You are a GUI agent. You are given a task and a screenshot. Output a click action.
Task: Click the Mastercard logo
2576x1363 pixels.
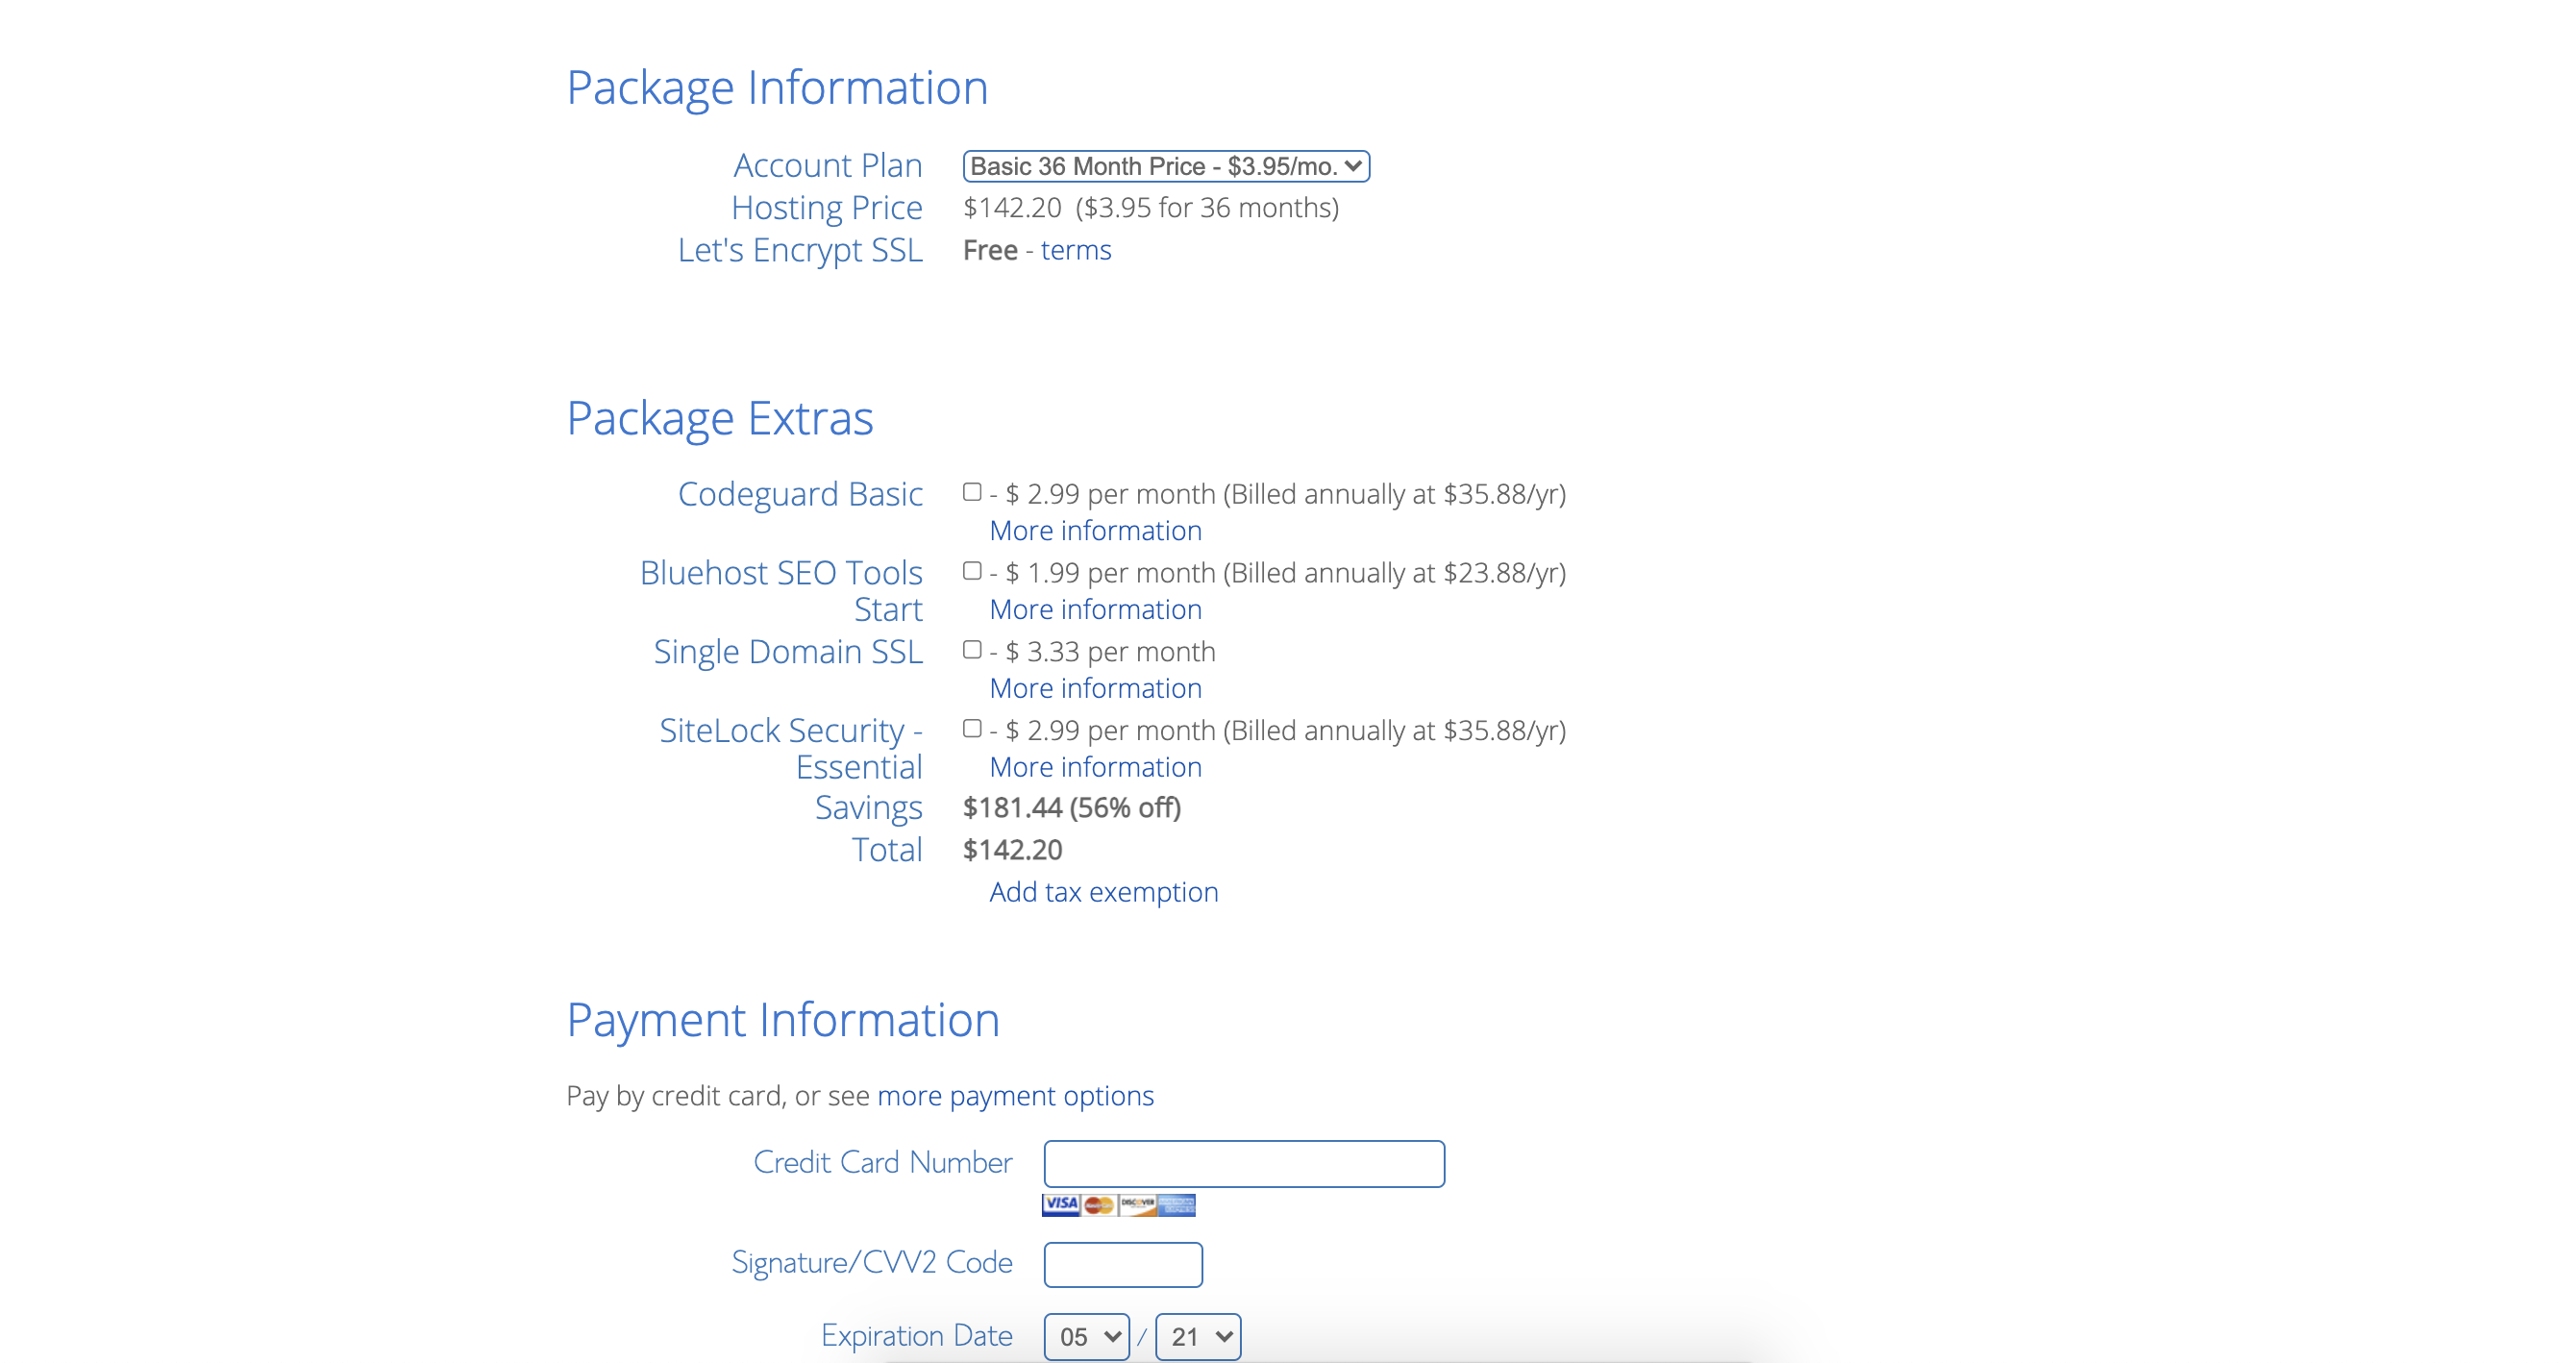1099,1204
